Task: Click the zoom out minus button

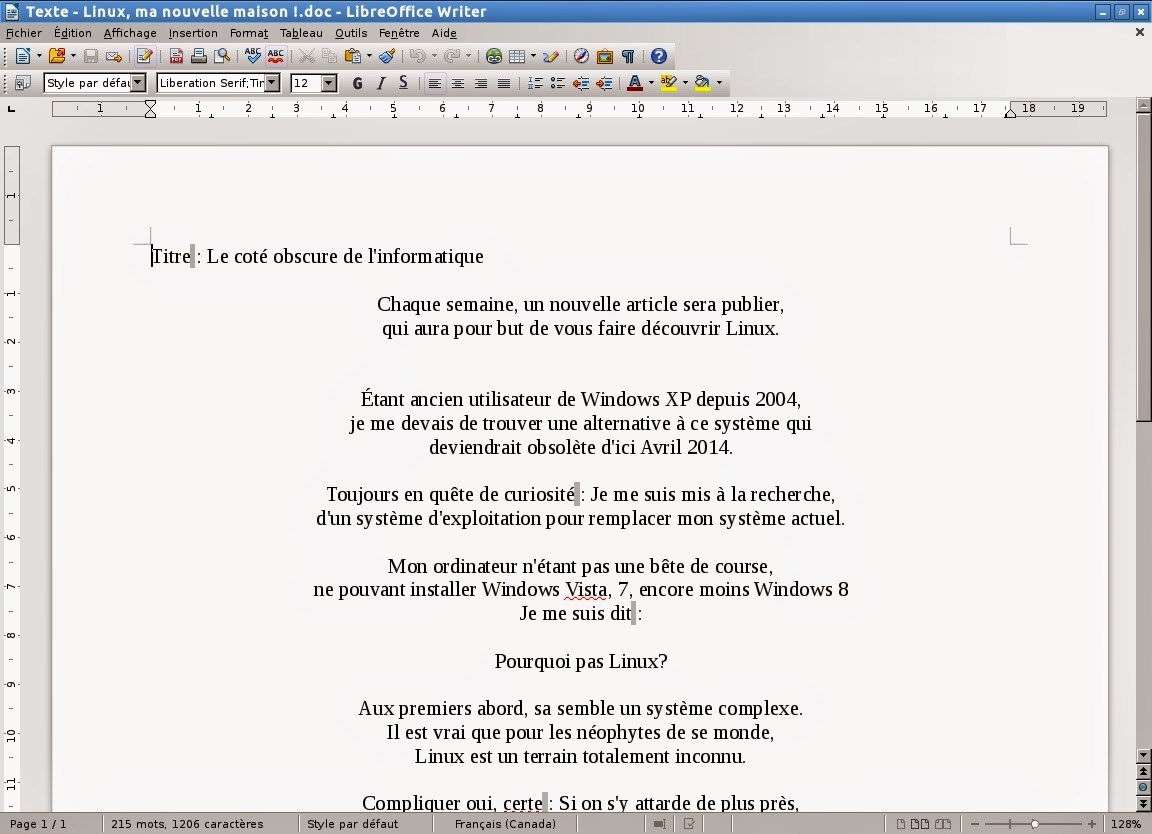Action: [x=975, y=824]
